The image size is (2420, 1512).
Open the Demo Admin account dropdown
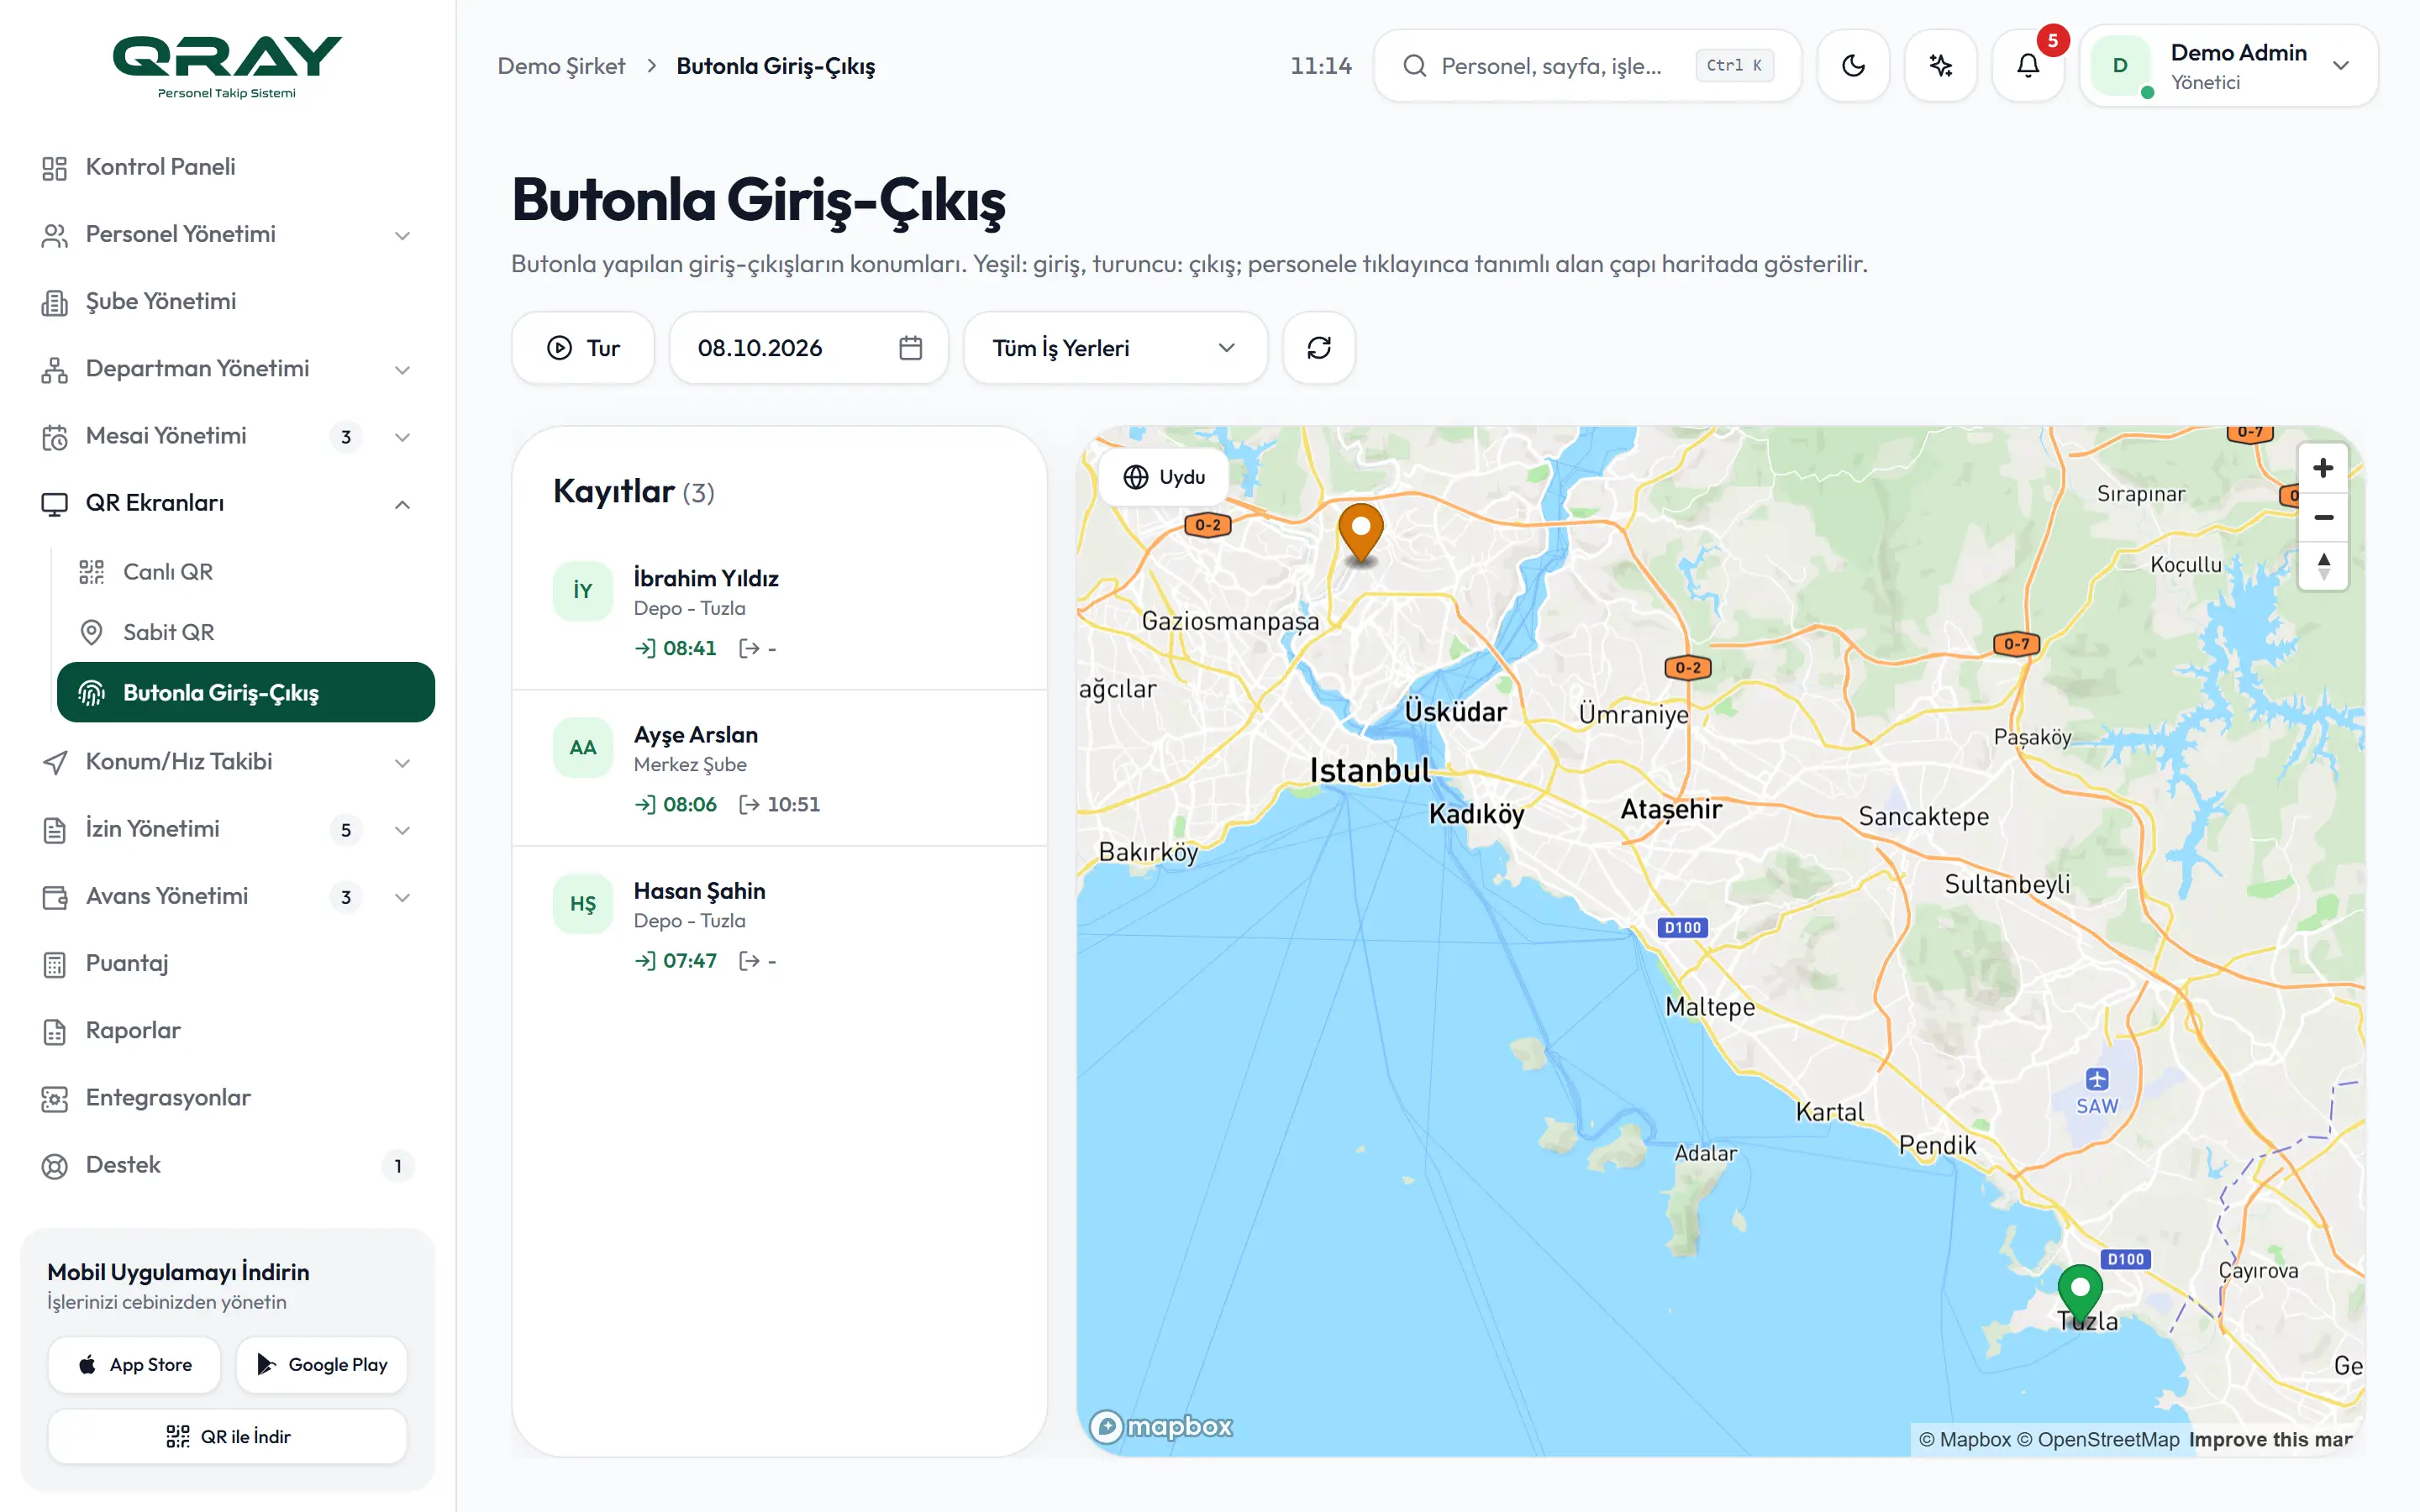[x=2229, y=66]
